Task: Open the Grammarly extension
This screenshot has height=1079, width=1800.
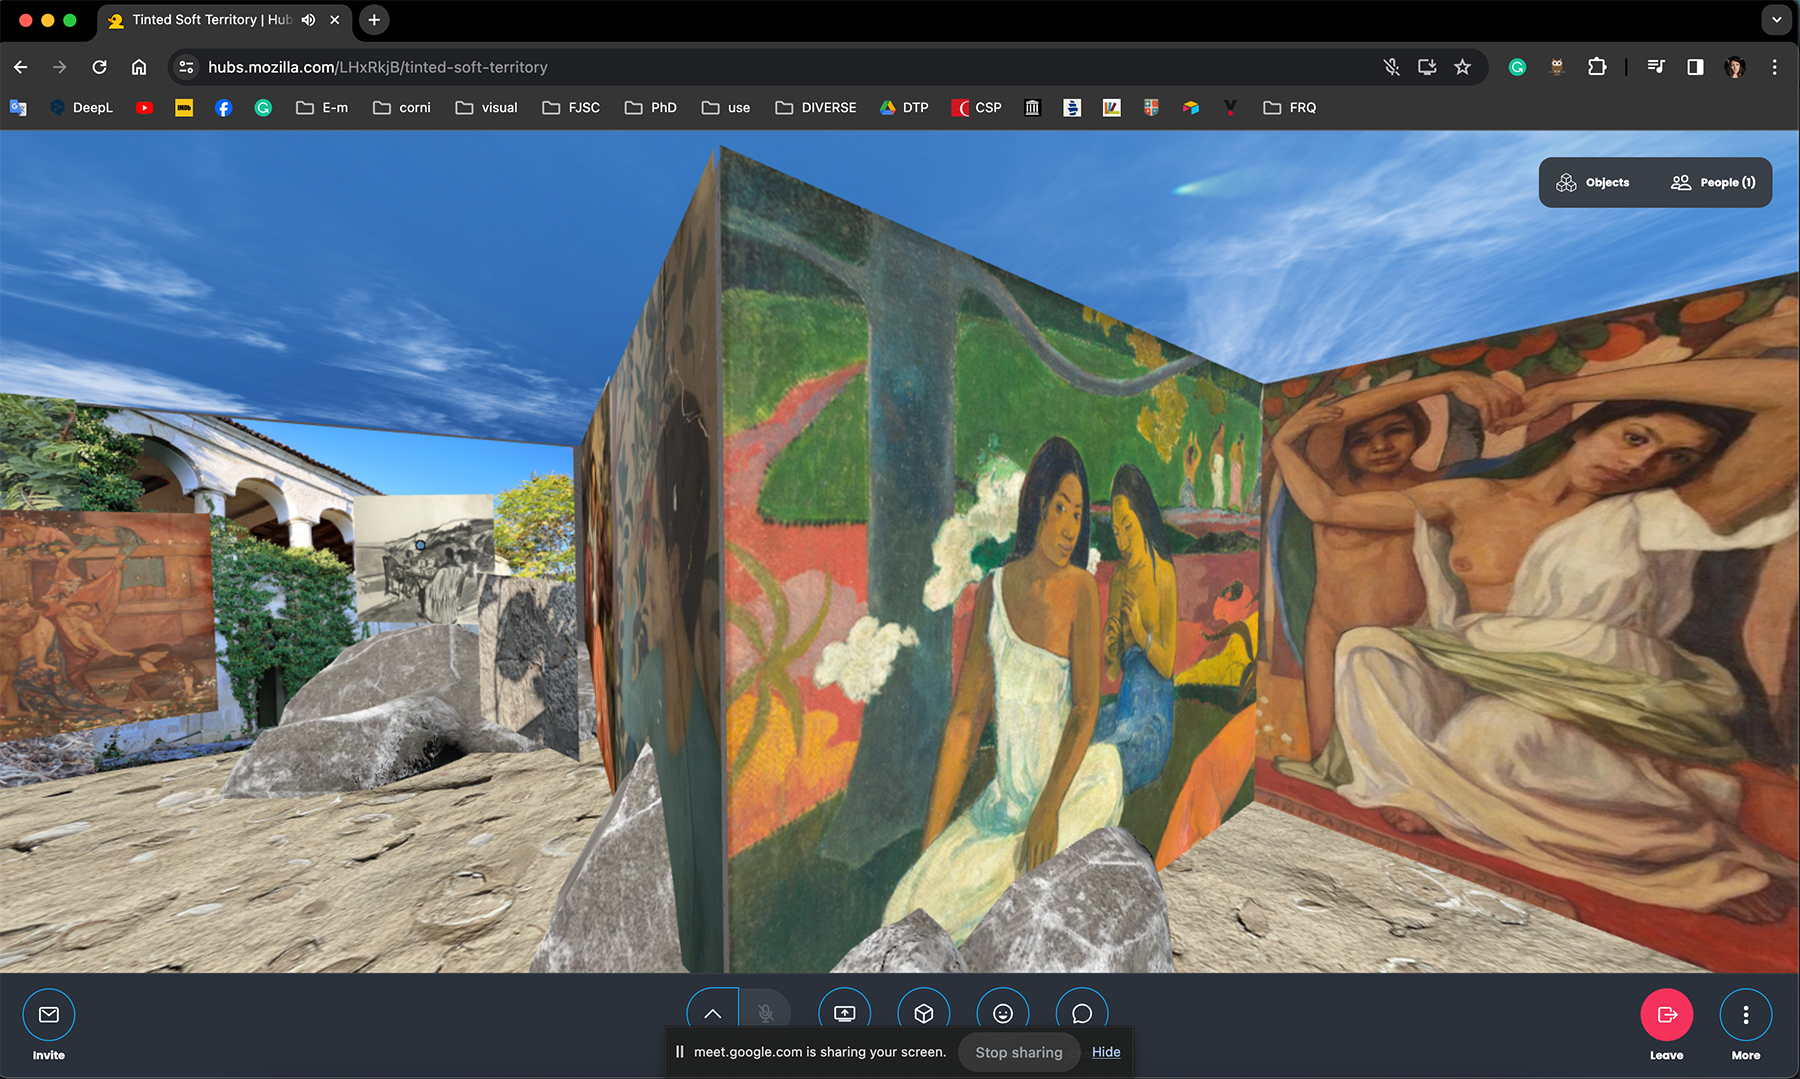Action: pyautogui.click(x=1517, y=67)
